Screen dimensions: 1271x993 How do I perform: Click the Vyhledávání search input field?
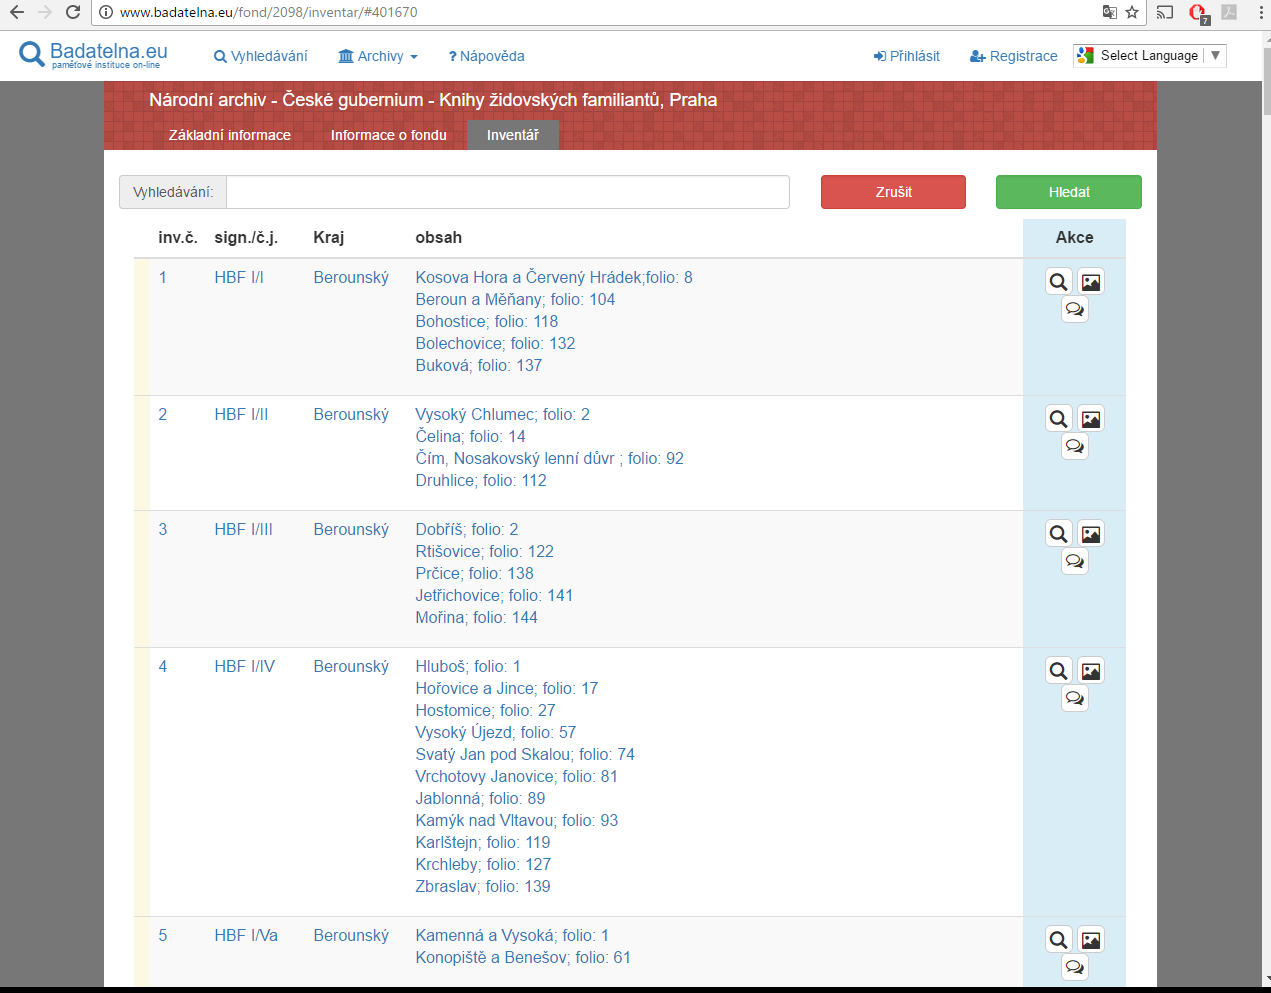point(508,192)
